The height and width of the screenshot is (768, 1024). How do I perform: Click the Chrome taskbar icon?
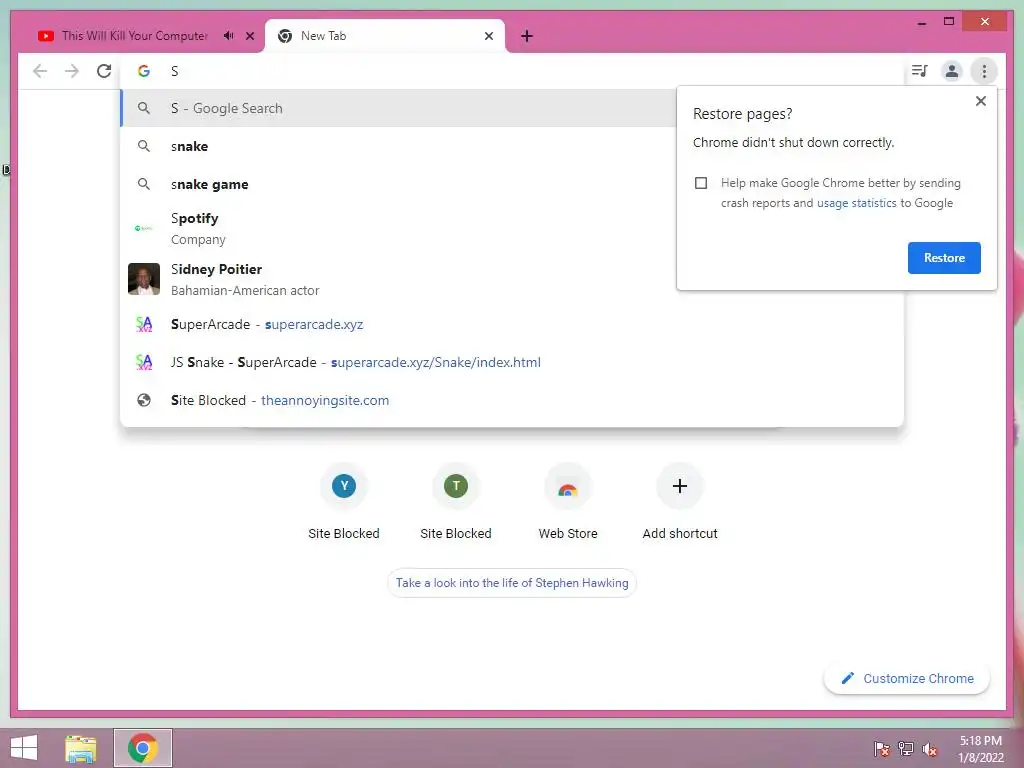point(143,748)
